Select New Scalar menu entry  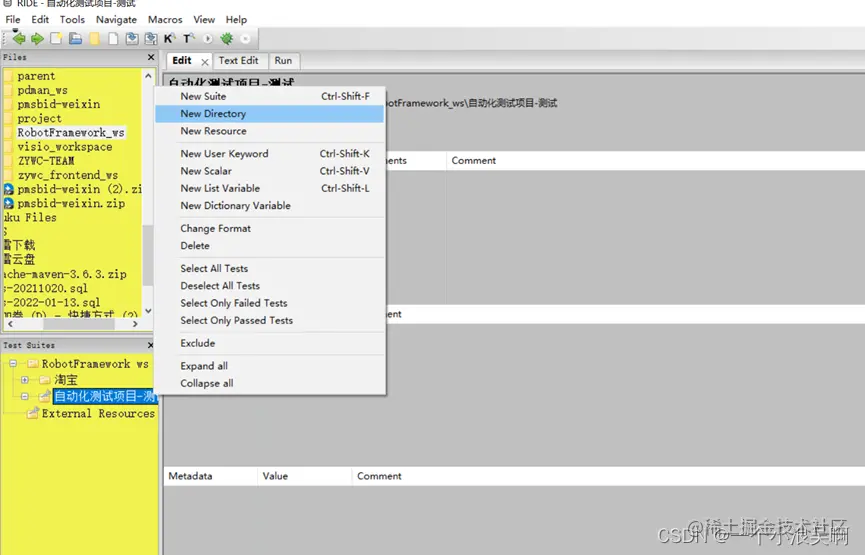[x=270, y=171]
